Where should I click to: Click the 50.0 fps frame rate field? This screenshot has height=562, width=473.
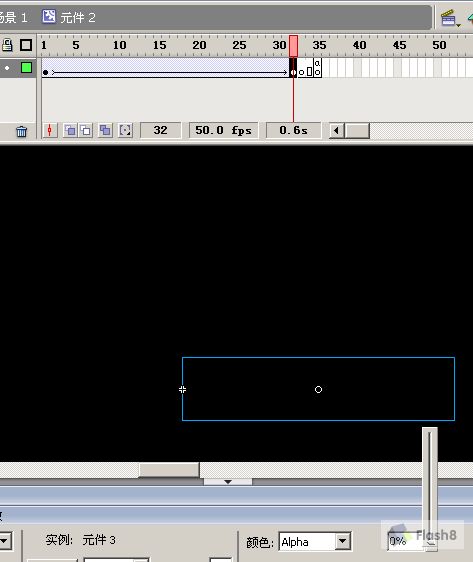pyautogui.click(x=223, y=130)
